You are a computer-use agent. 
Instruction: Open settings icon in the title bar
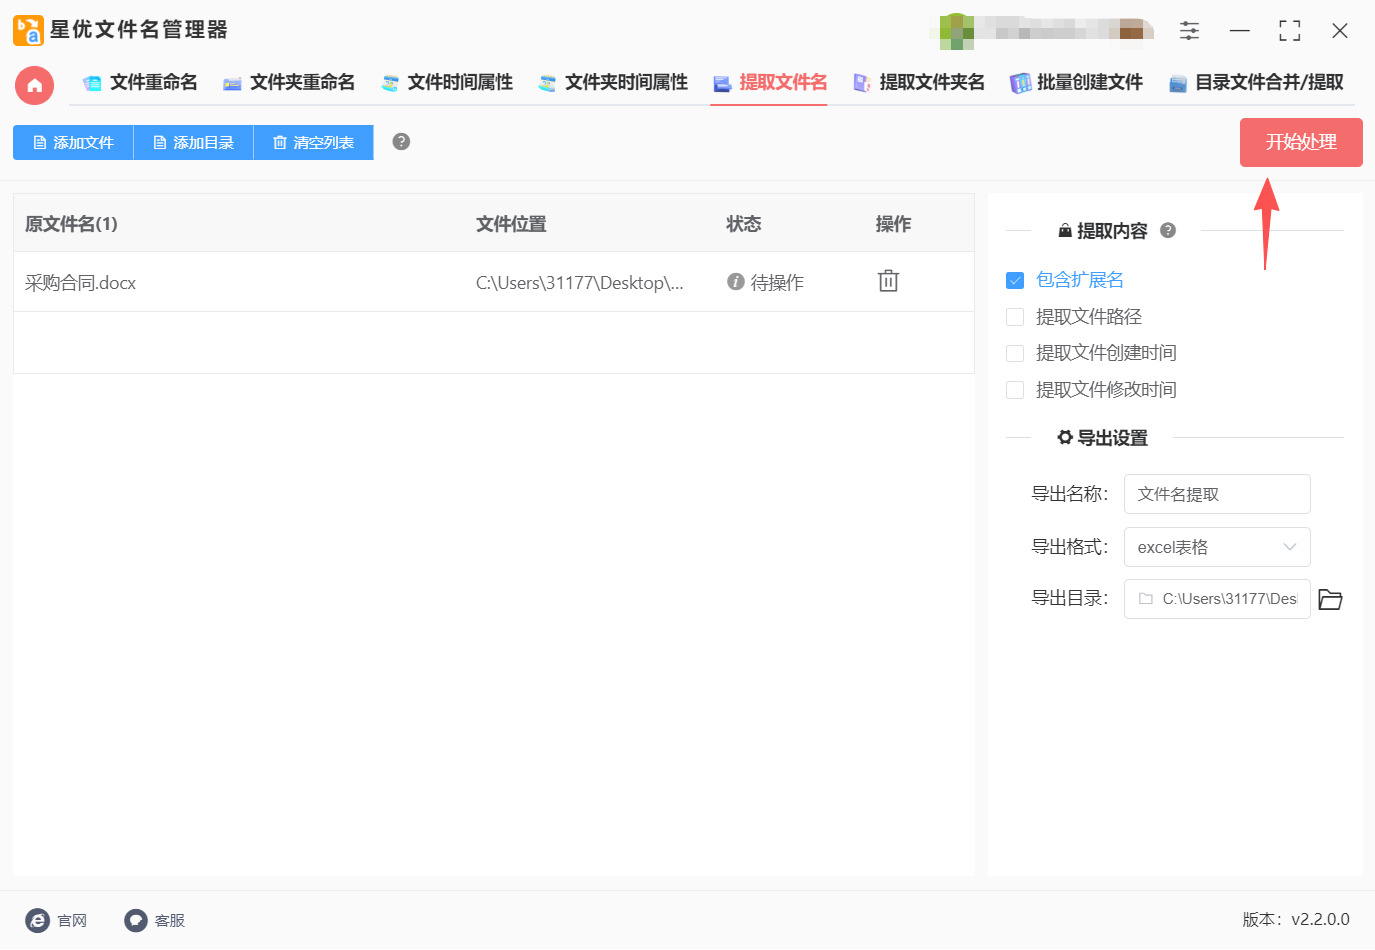(x=1189, y=31)
